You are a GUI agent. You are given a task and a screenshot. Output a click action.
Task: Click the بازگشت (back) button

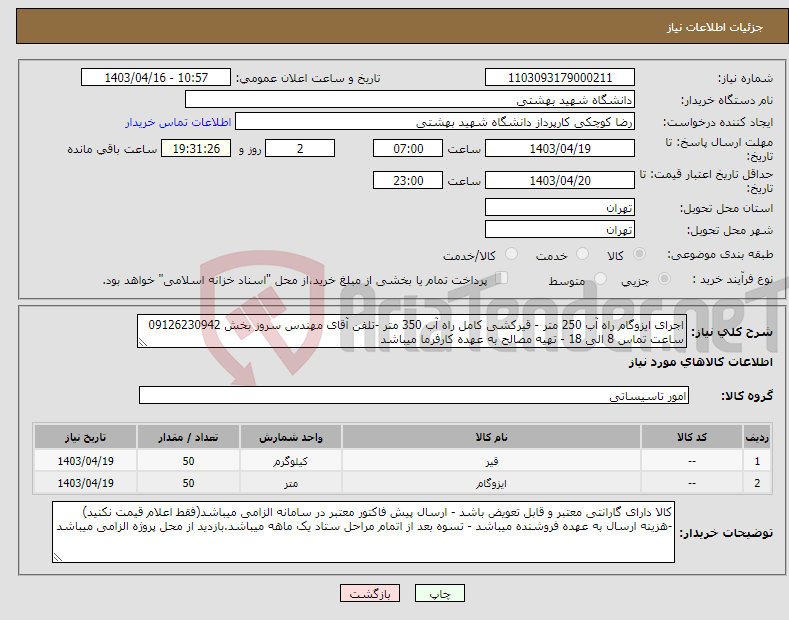tap(370, 593)
